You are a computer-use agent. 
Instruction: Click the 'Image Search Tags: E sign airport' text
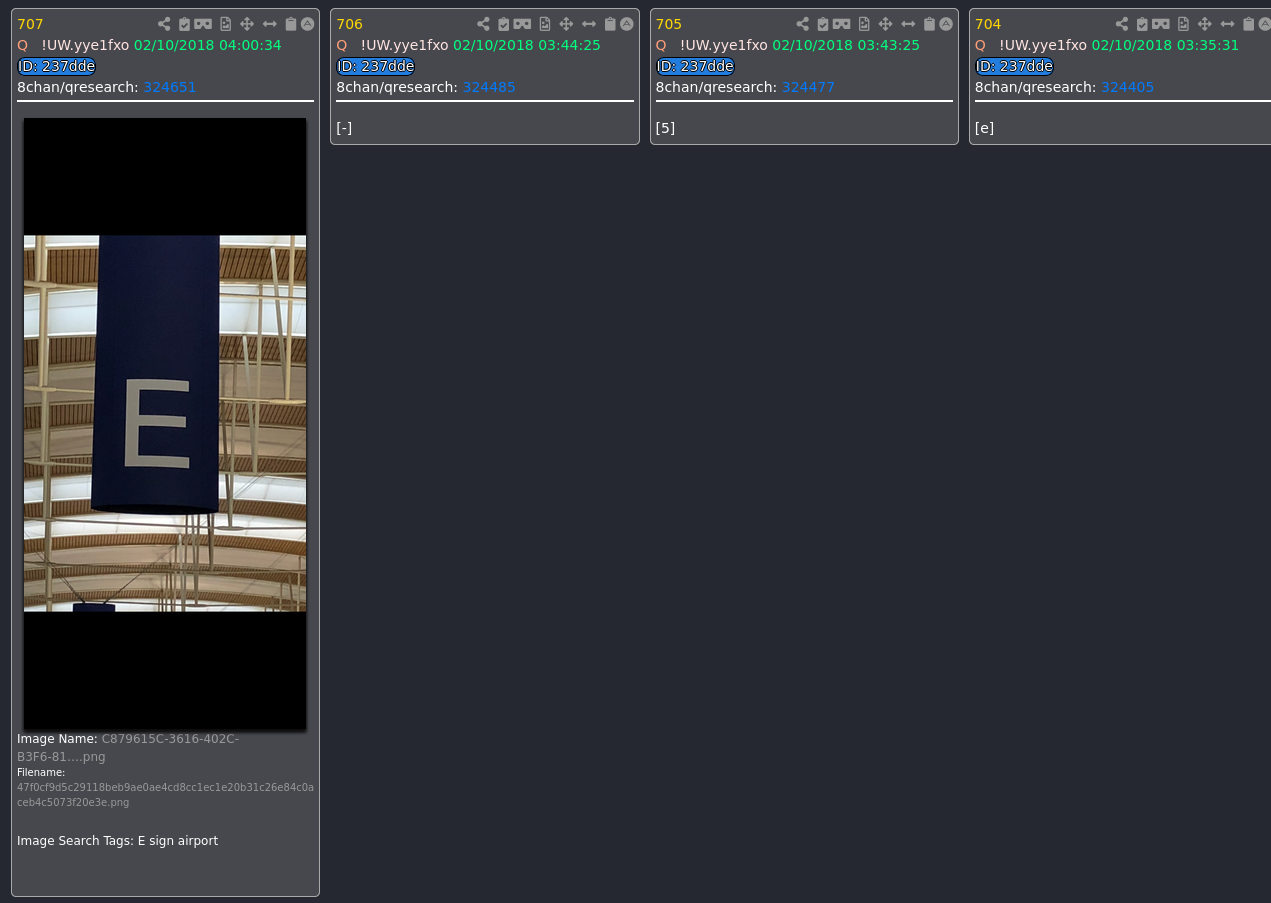(x=117, y=841)
